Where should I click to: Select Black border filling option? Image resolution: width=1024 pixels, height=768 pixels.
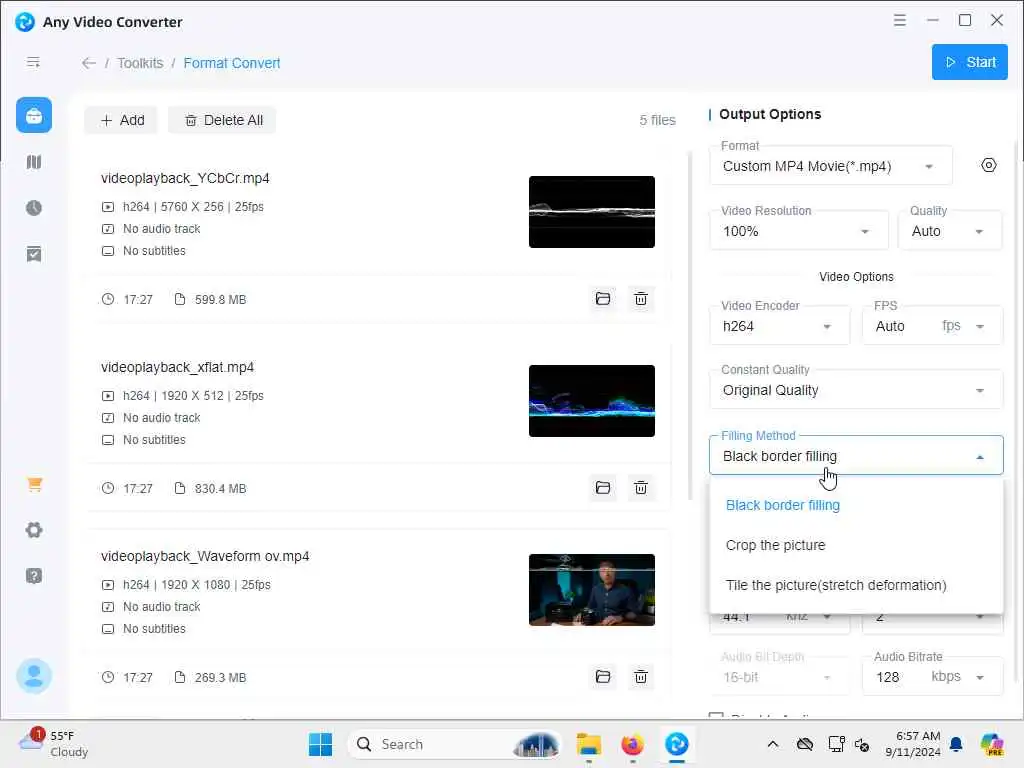coord(856,505)
